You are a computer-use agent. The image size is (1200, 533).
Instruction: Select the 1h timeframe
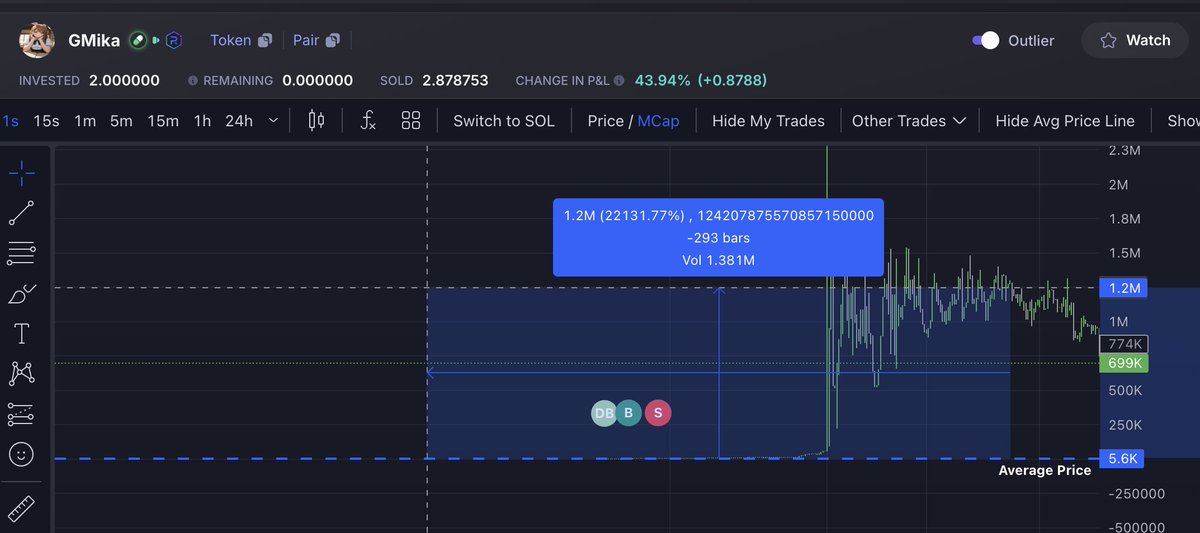pos(202,121)
